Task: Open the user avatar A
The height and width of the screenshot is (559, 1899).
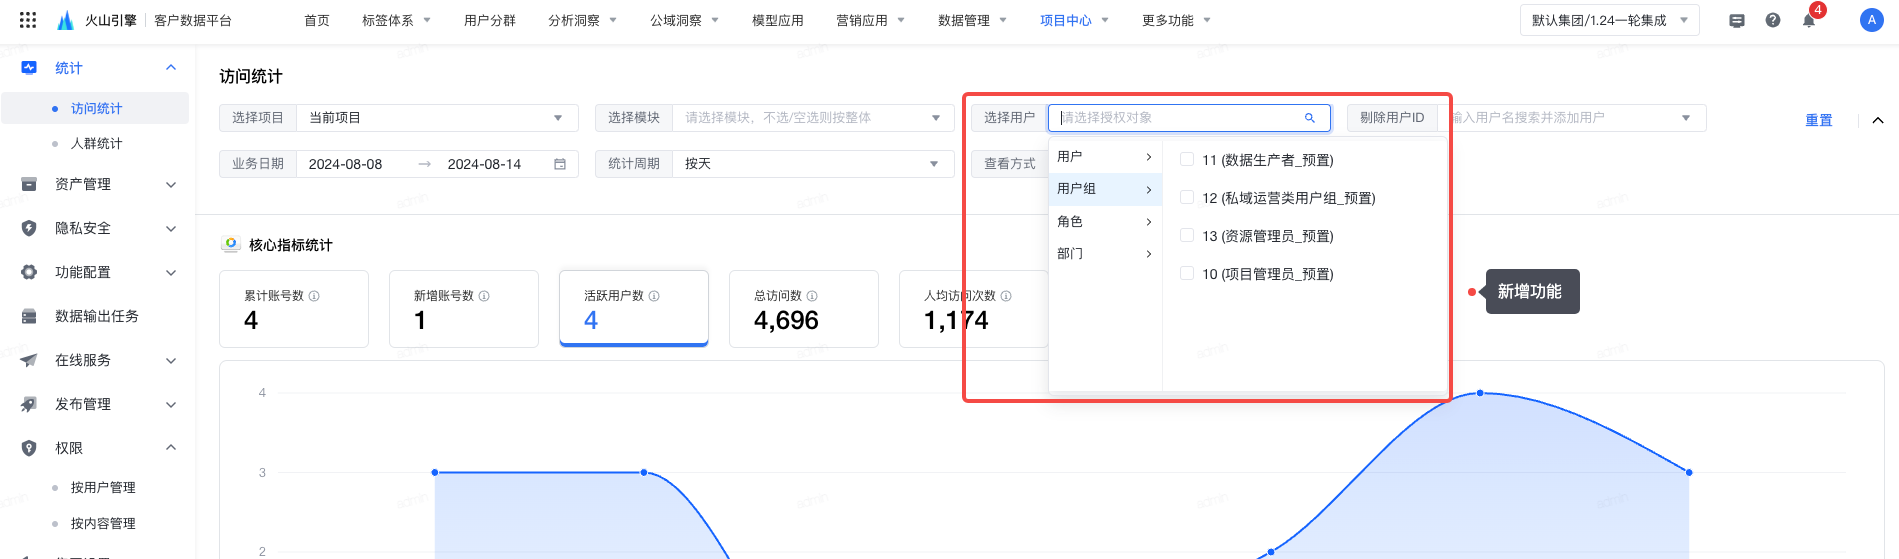Action: [1872, 20]
